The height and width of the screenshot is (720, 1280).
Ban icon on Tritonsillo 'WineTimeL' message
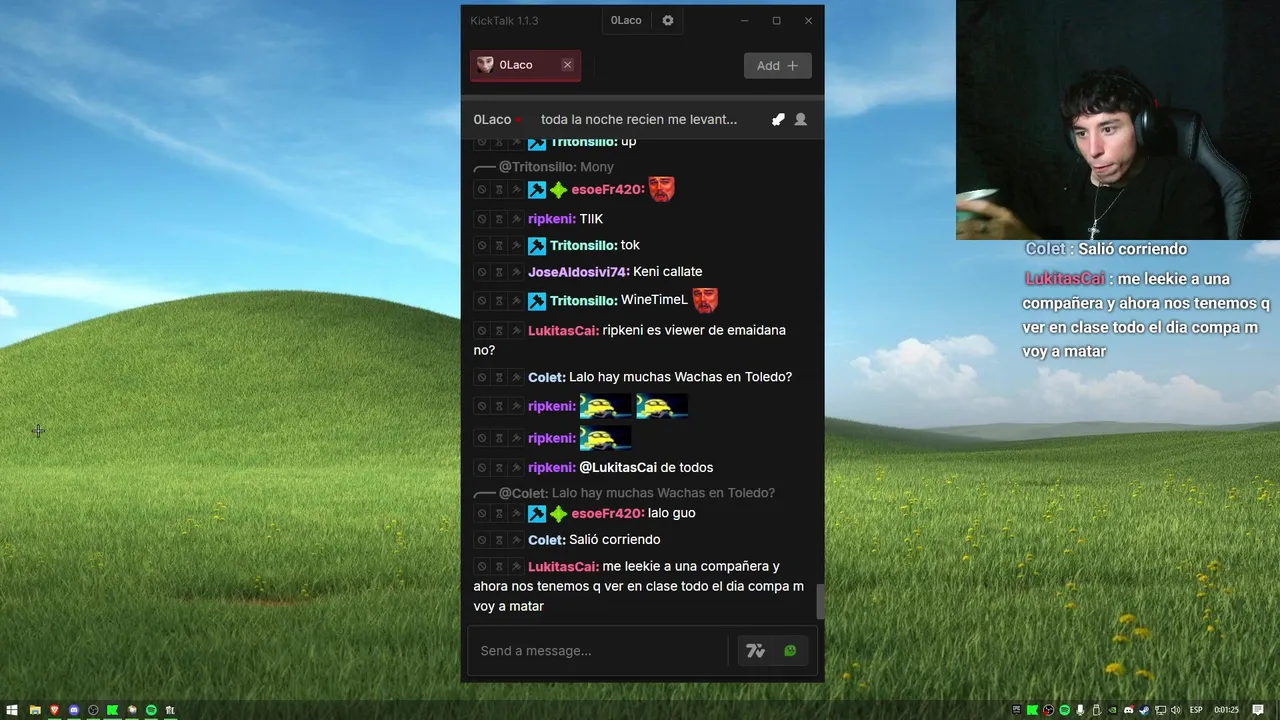tap(481, 301)
